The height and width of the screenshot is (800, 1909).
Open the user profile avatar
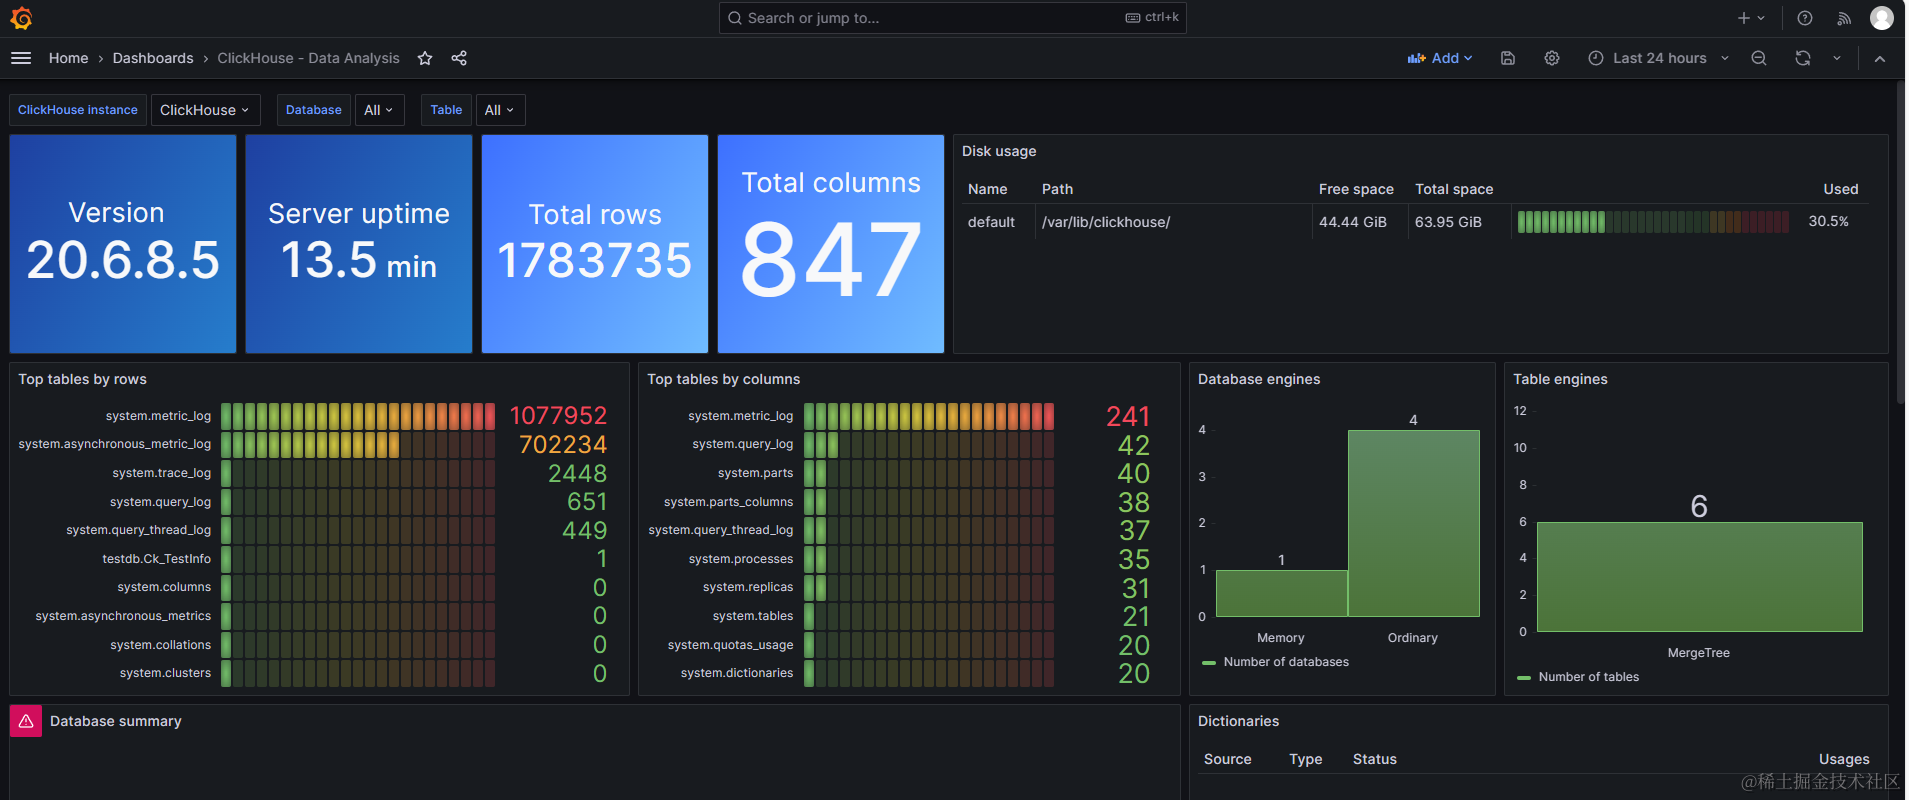click(x=1882, y=18)
